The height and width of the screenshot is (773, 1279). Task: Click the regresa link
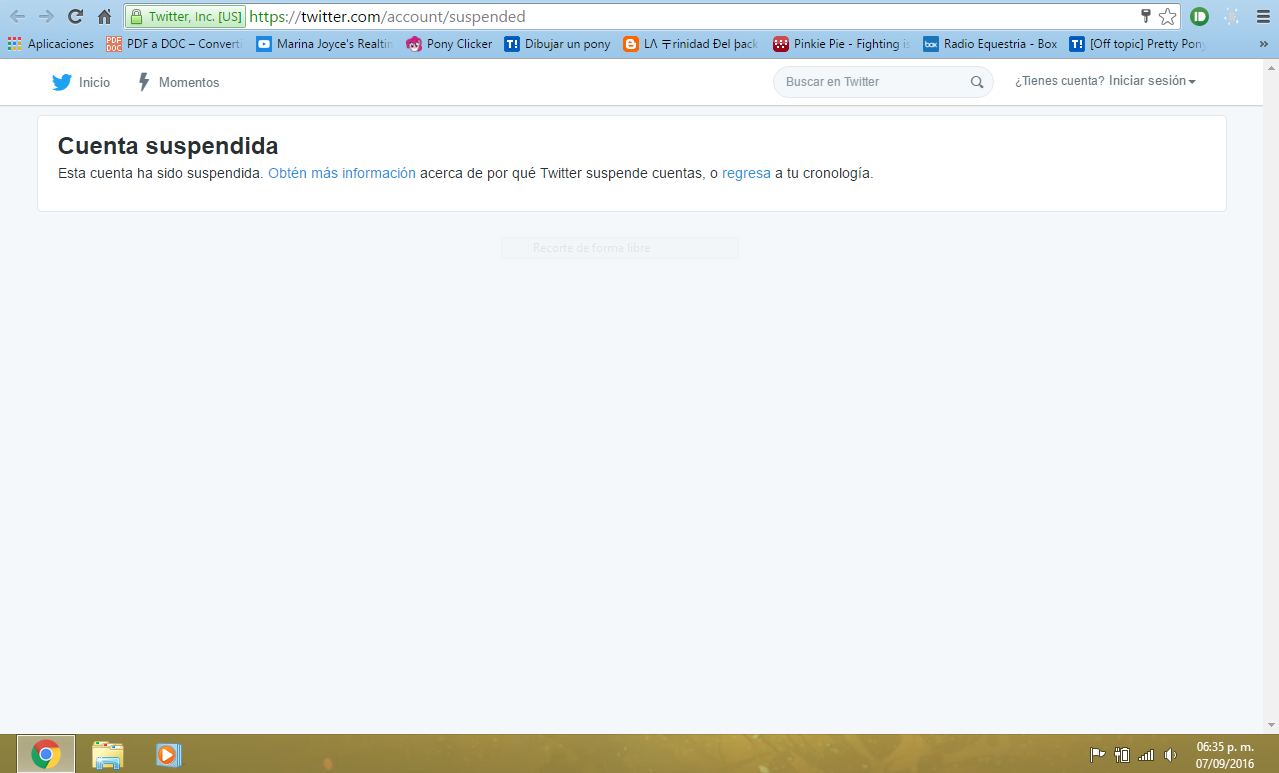click(746, 173)
